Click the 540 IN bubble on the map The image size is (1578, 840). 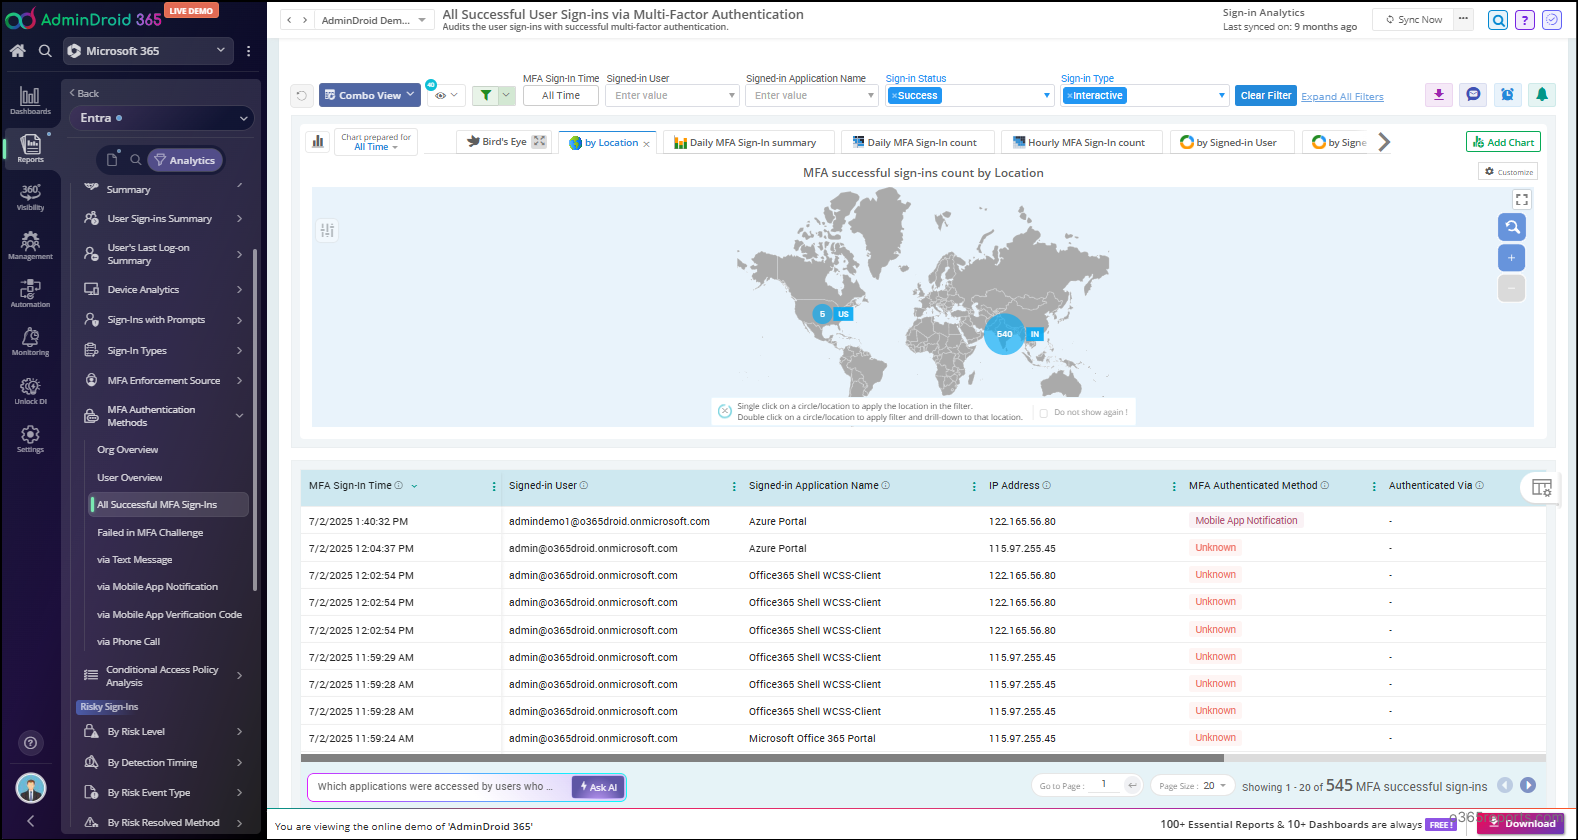point(1004,334)
